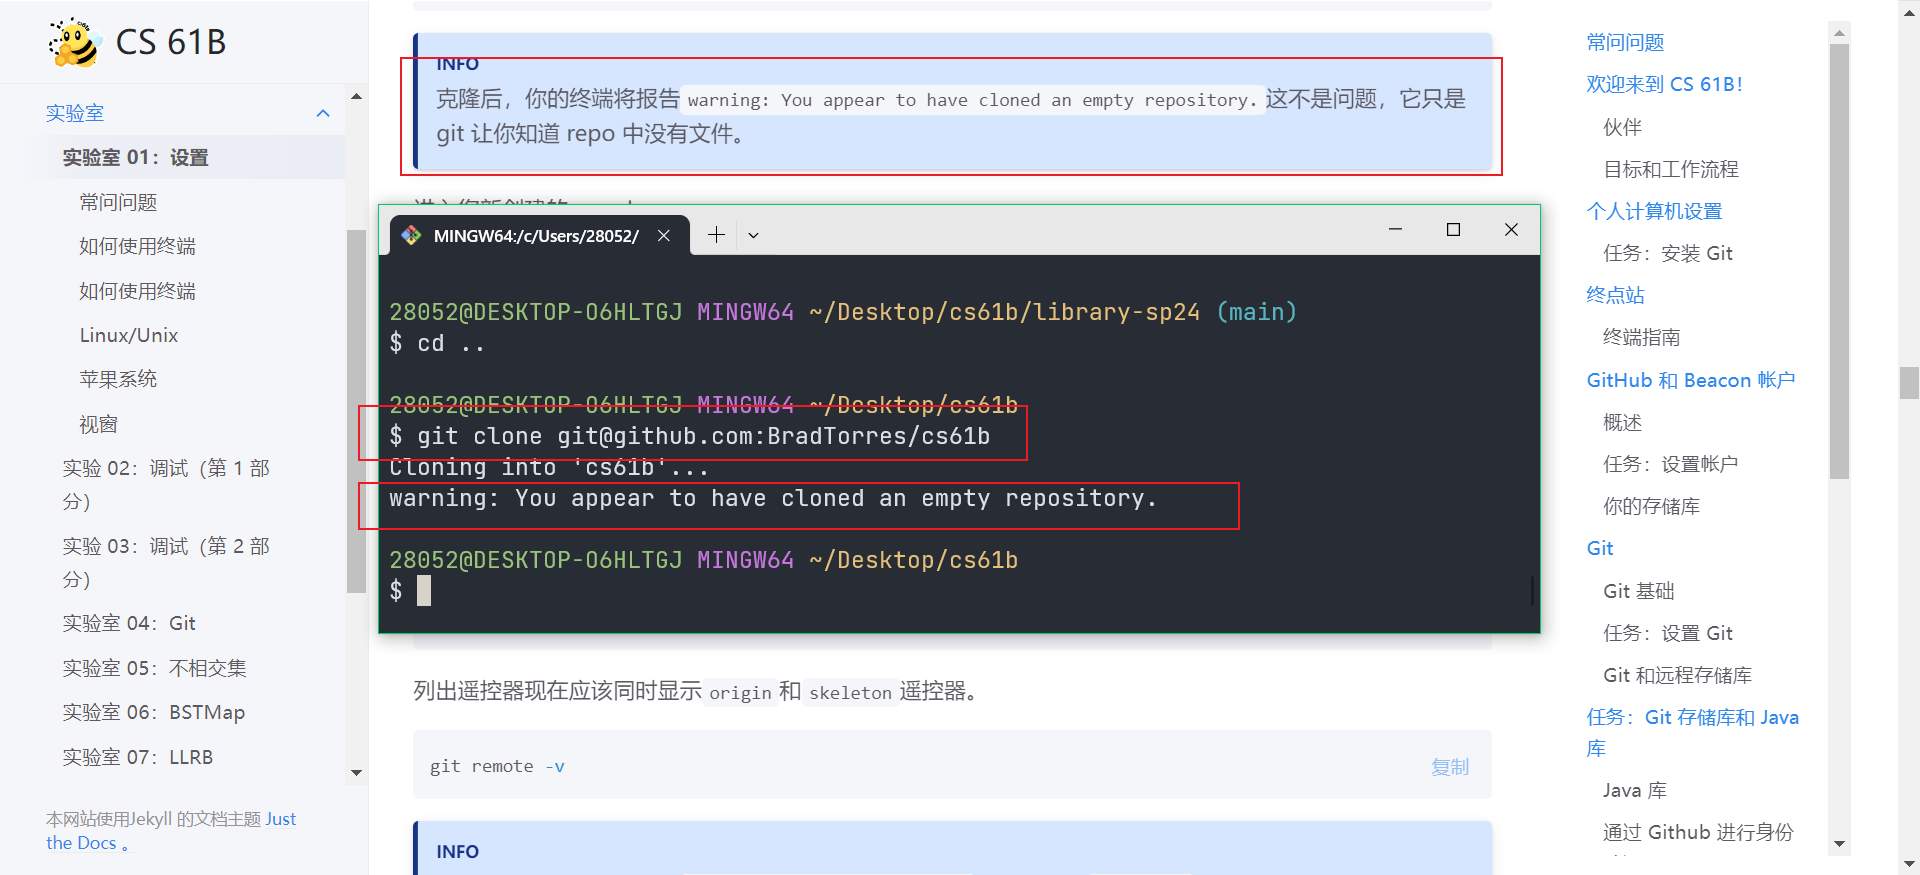Open 实验室 04: Git lab

(x=129, y=623)
